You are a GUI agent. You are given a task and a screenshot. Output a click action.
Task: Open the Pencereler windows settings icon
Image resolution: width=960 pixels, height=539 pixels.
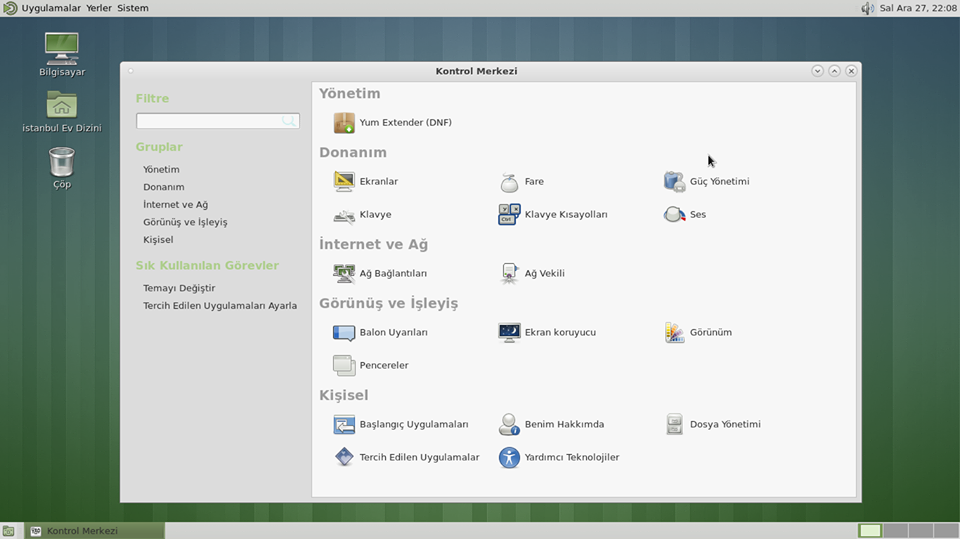pos(343,365)
